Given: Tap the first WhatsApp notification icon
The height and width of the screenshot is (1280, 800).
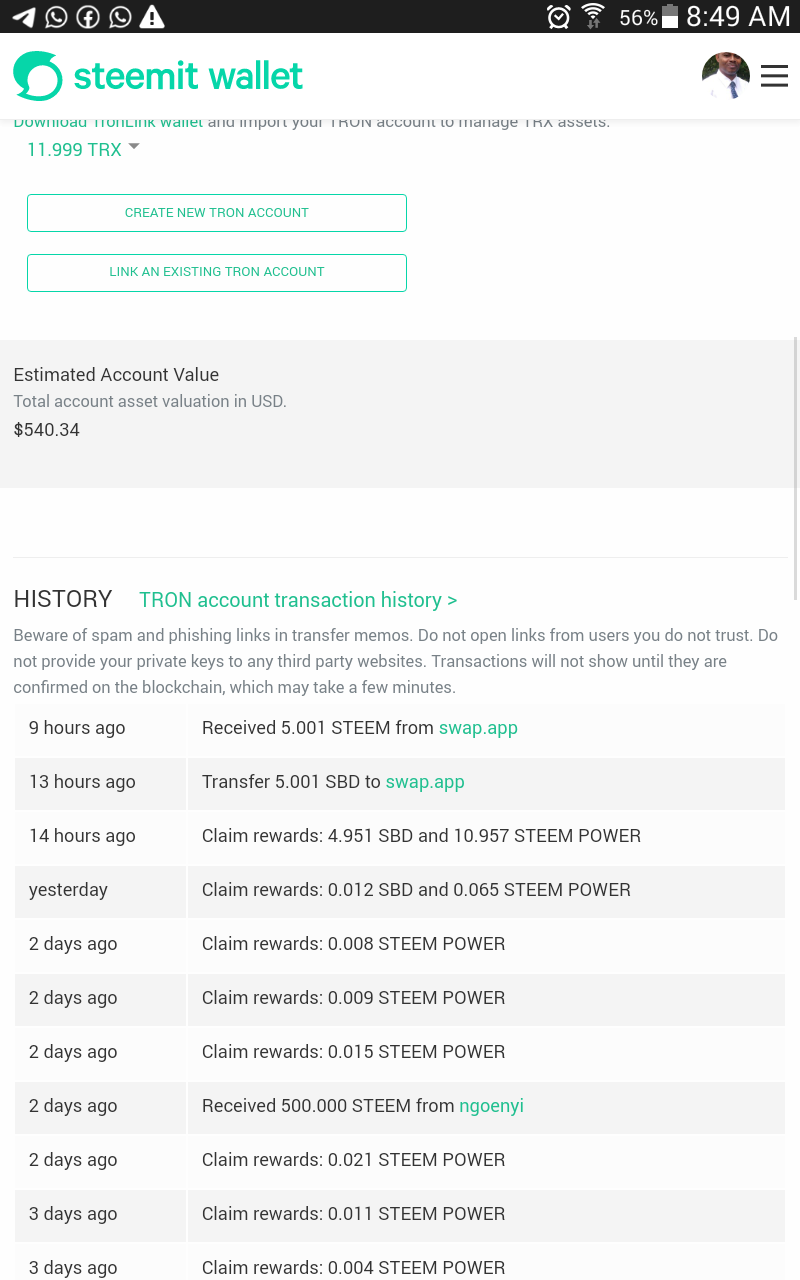Looking at the screenshot, I should coord(56,17).
